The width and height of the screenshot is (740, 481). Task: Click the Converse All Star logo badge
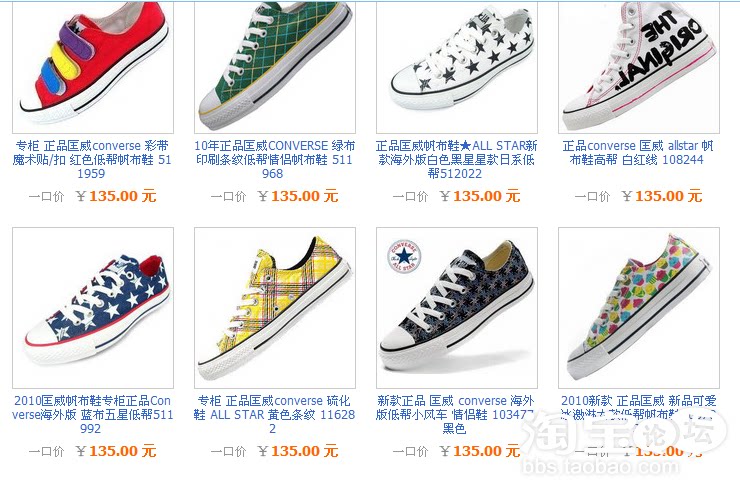click(404, 257)
